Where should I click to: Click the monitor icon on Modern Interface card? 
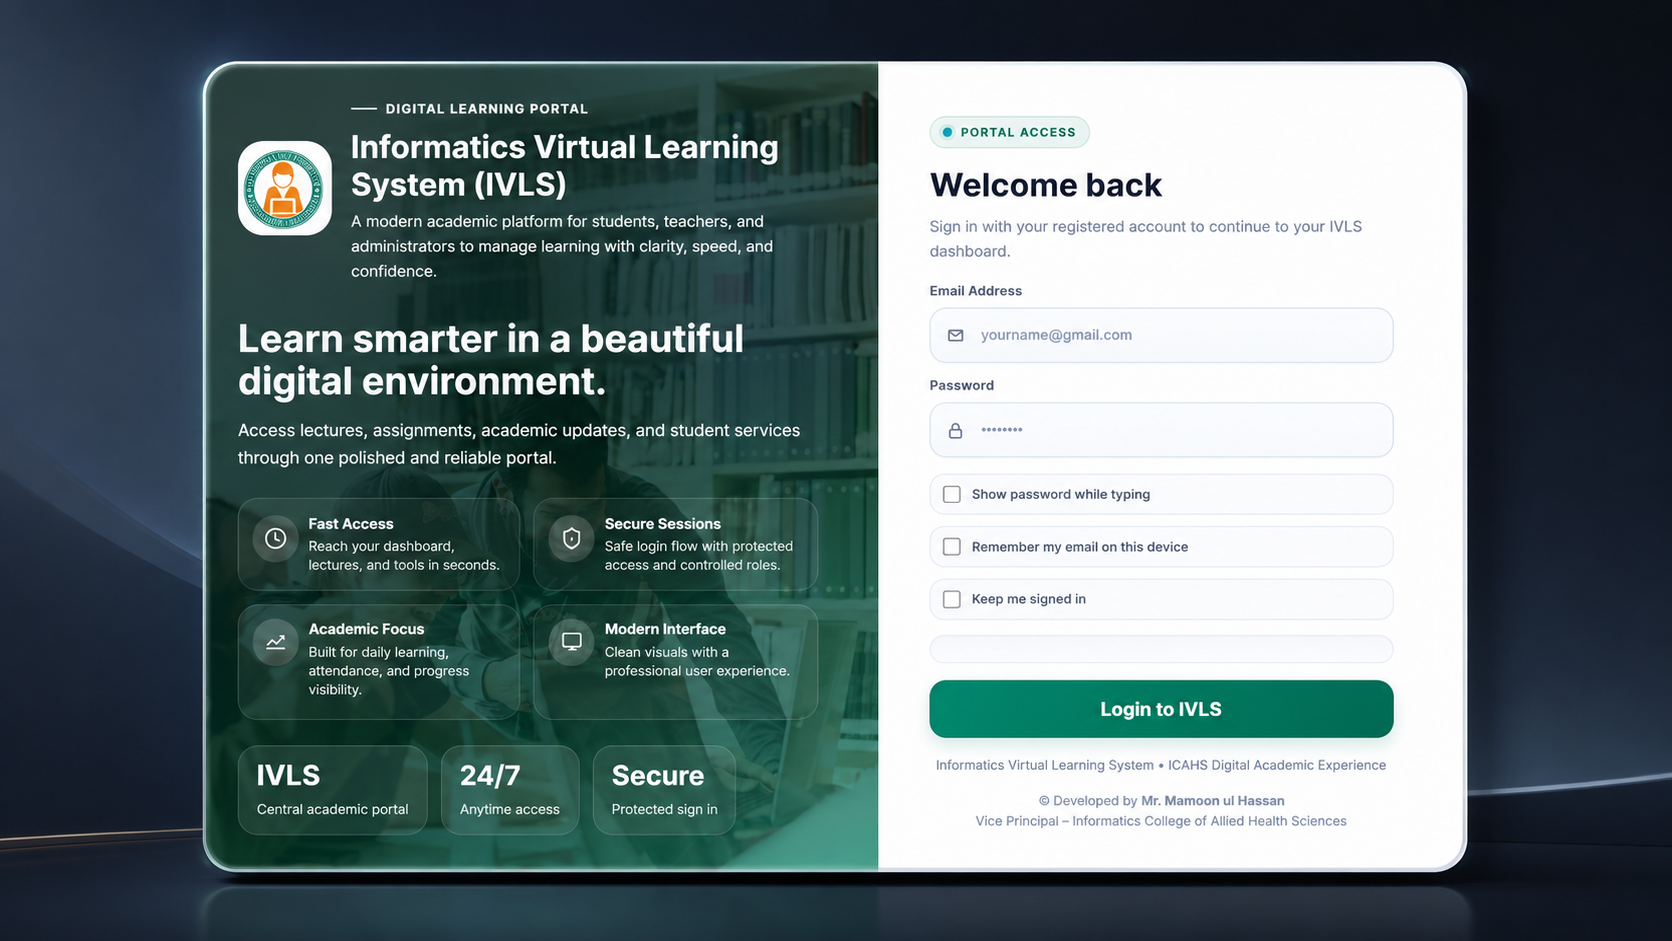tap(571, 642)
